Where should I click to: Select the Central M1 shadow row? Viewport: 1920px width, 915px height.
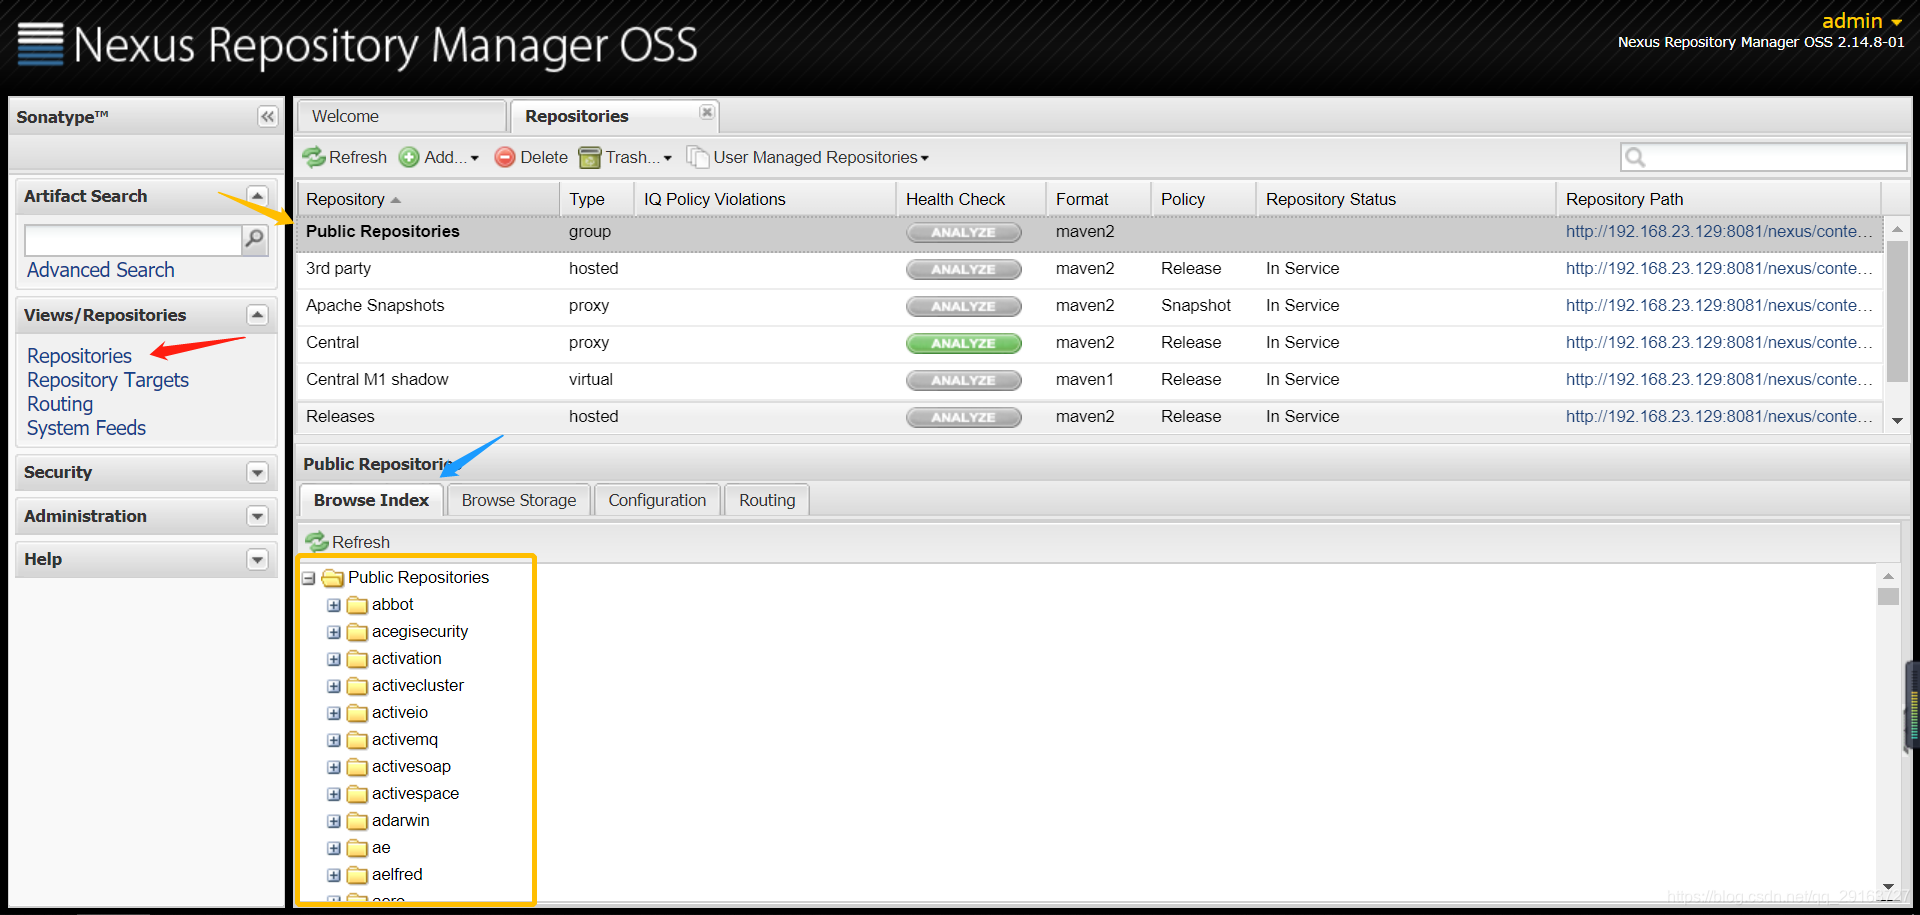[x=1090, y=380]
